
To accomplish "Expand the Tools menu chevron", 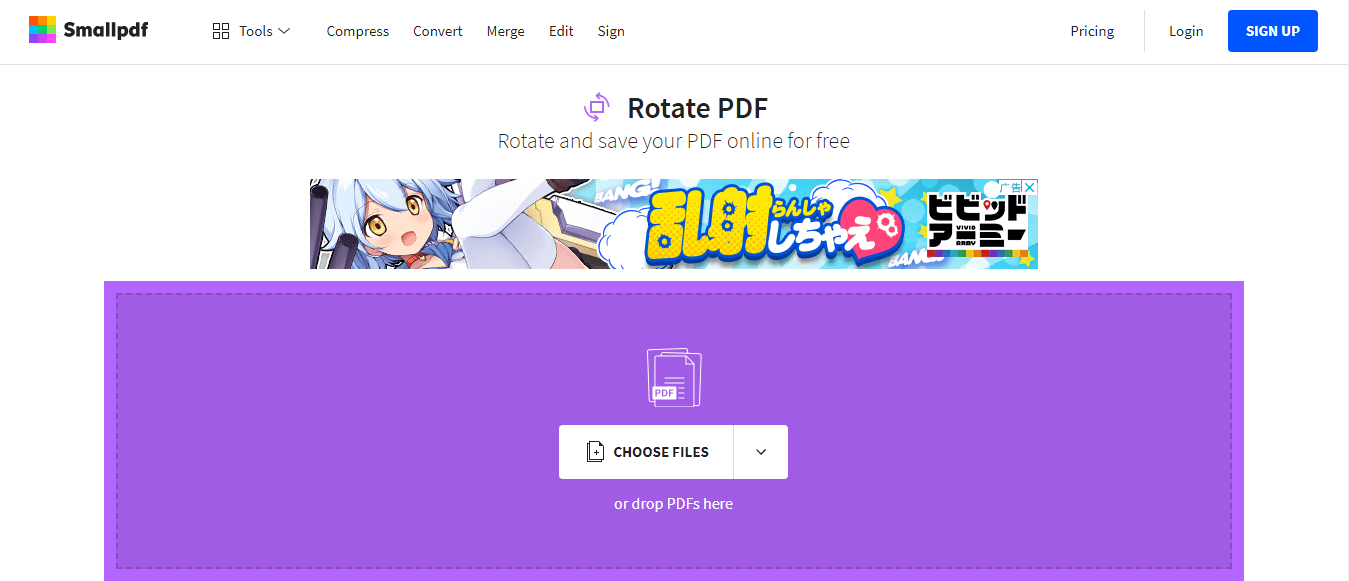I will 284,31.
